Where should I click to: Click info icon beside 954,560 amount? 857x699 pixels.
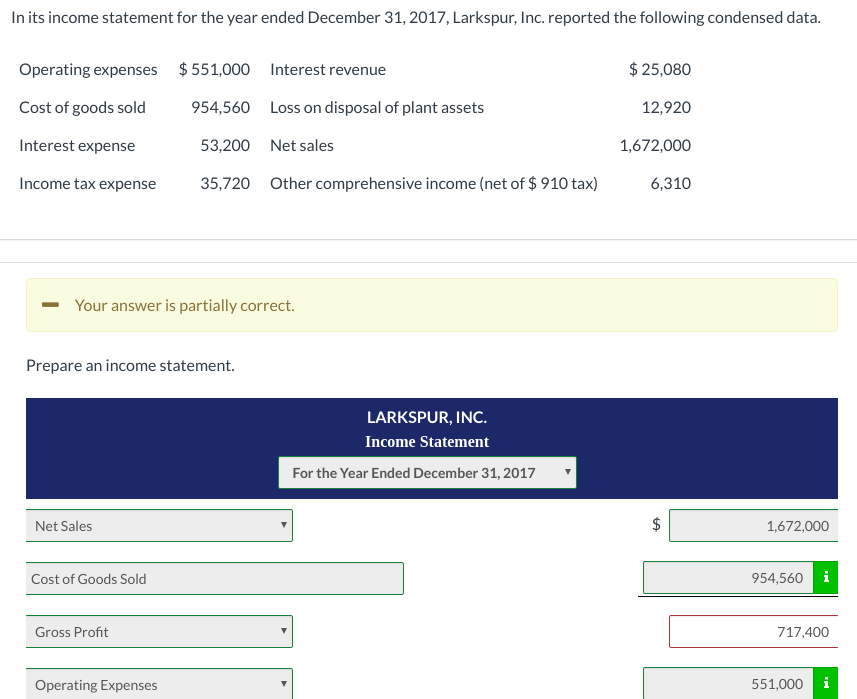click(825, 577)
